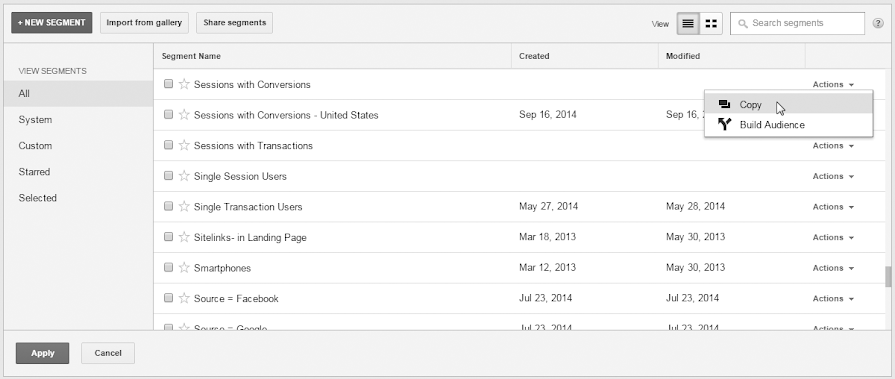Viewport: 895px width, 379px height.
Task: Click the + NEW SEGMENT button
Action: click(51, 23)
